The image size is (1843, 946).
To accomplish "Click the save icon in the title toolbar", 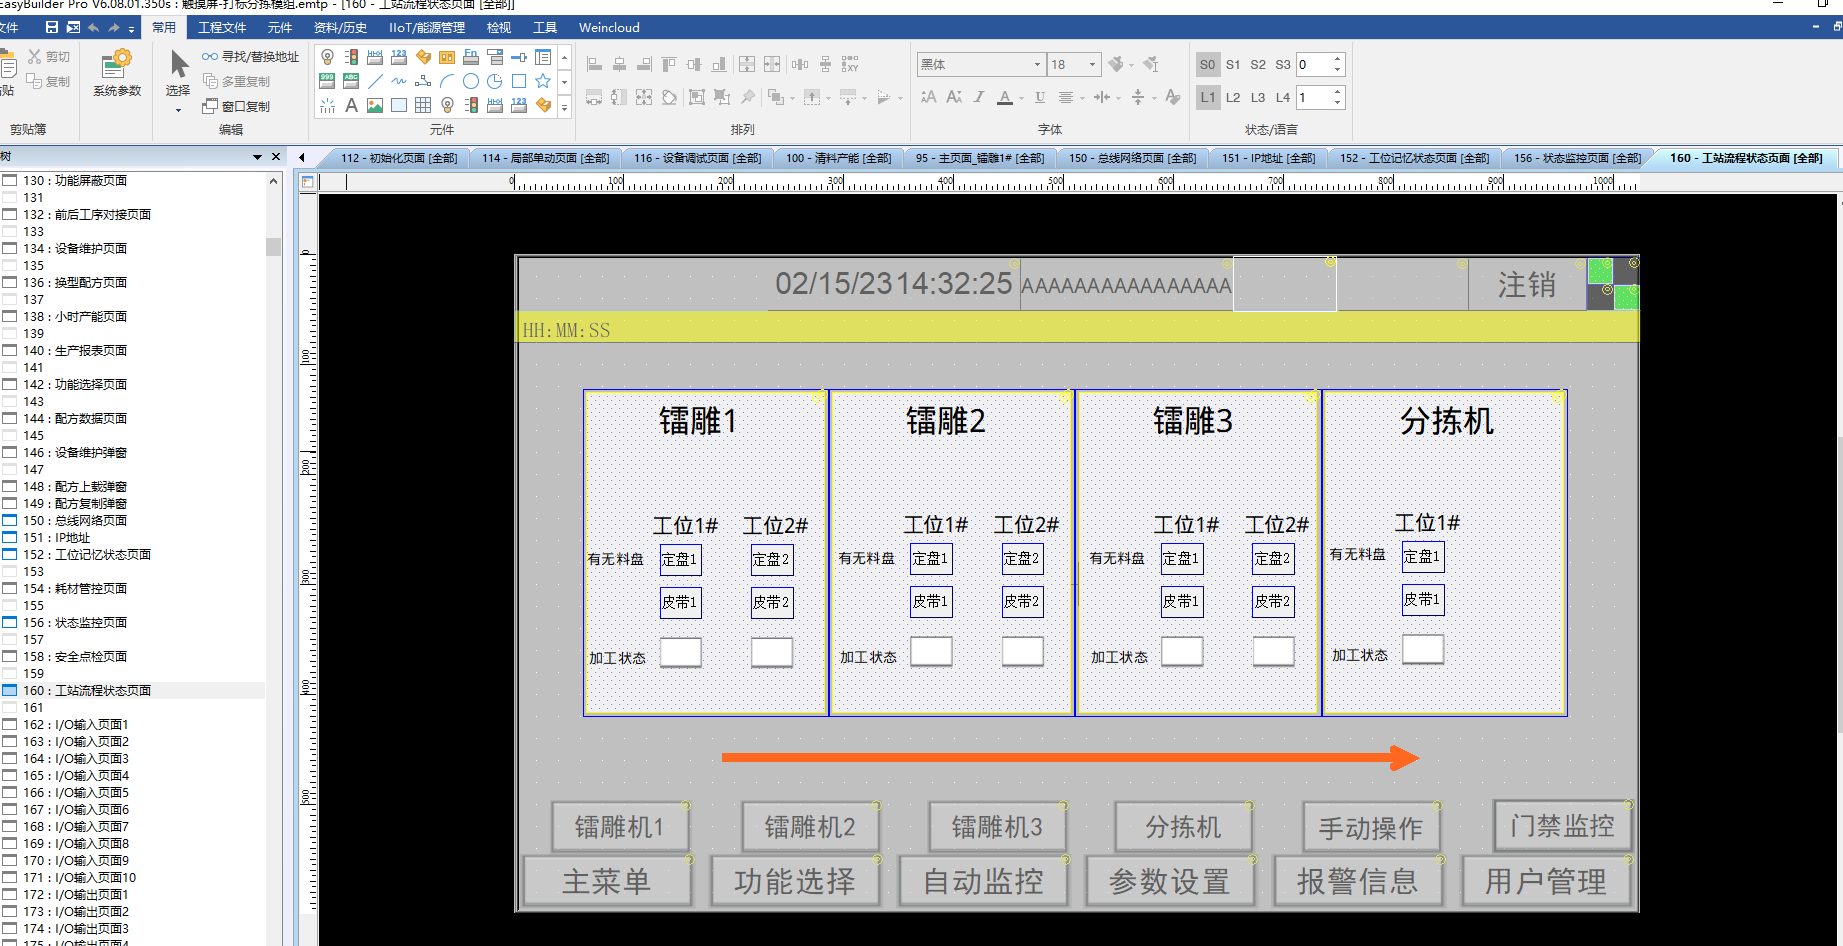I will [52, 27].
